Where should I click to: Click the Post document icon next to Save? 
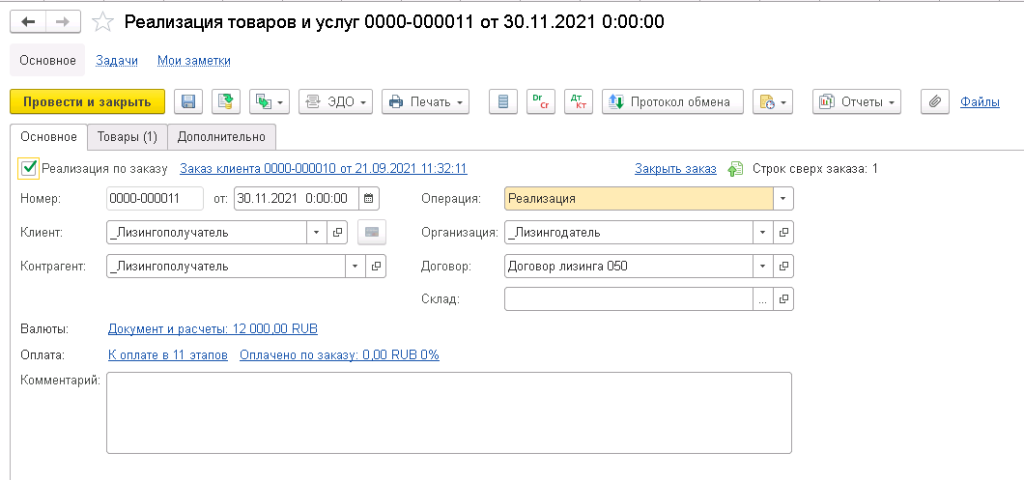coord(225,101)
